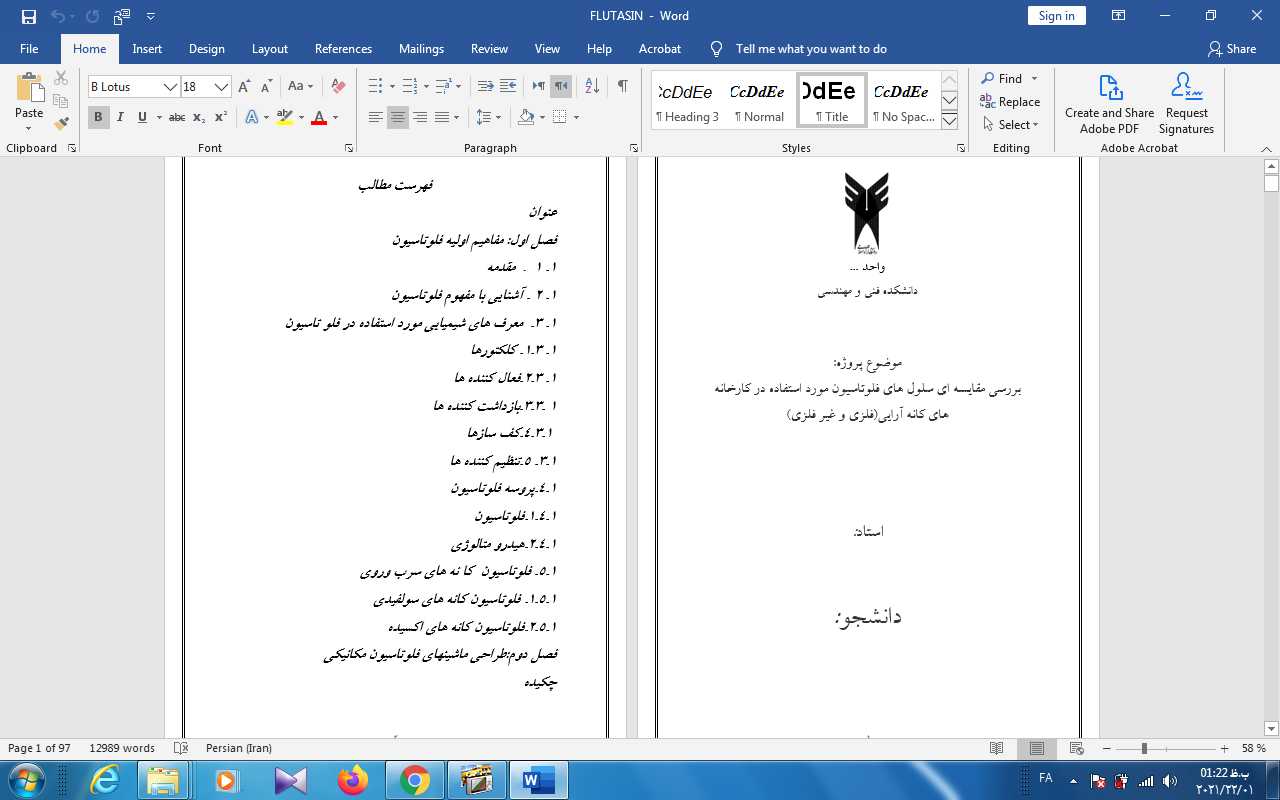The height and width of the screenshot is (800, 1280).
Task: Save the document with Save icon
Action: pos(28,16)
